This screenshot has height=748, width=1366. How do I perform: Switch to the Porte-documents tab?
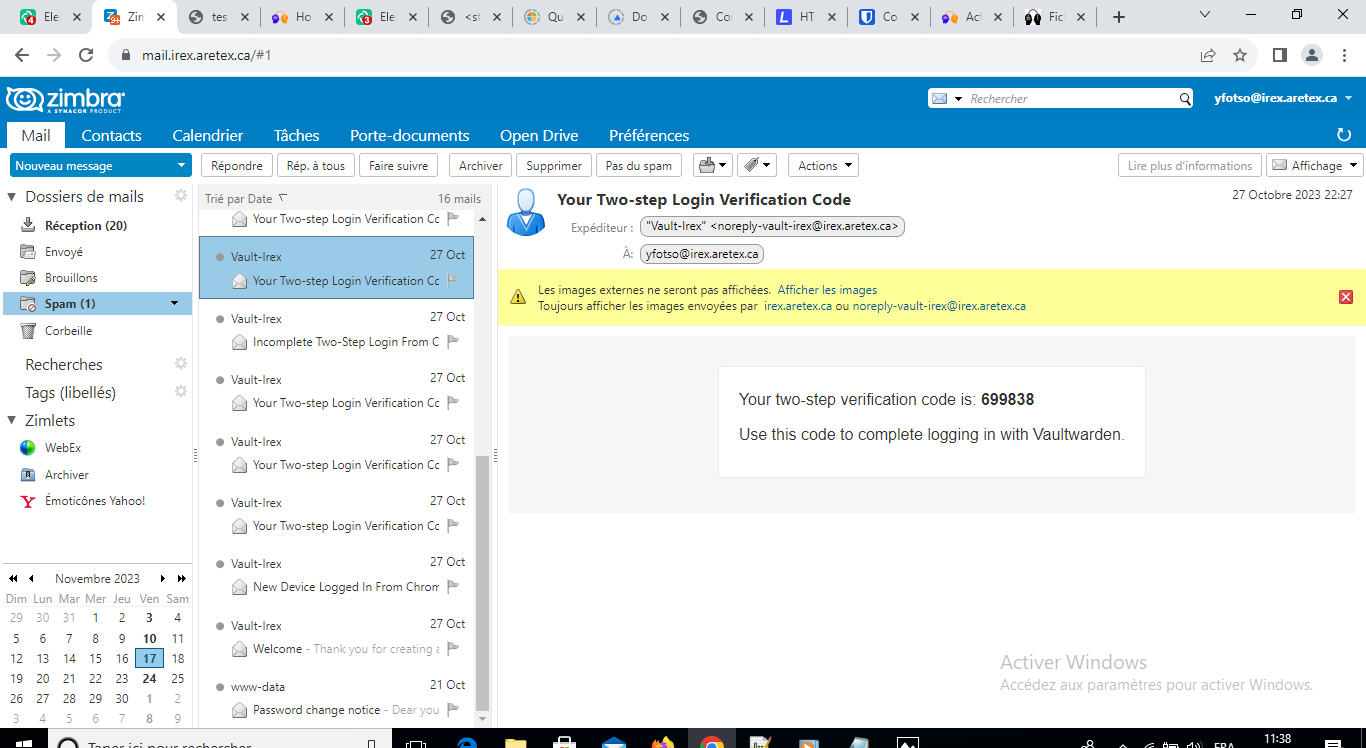pyautogui.click(x=409, y=135)
